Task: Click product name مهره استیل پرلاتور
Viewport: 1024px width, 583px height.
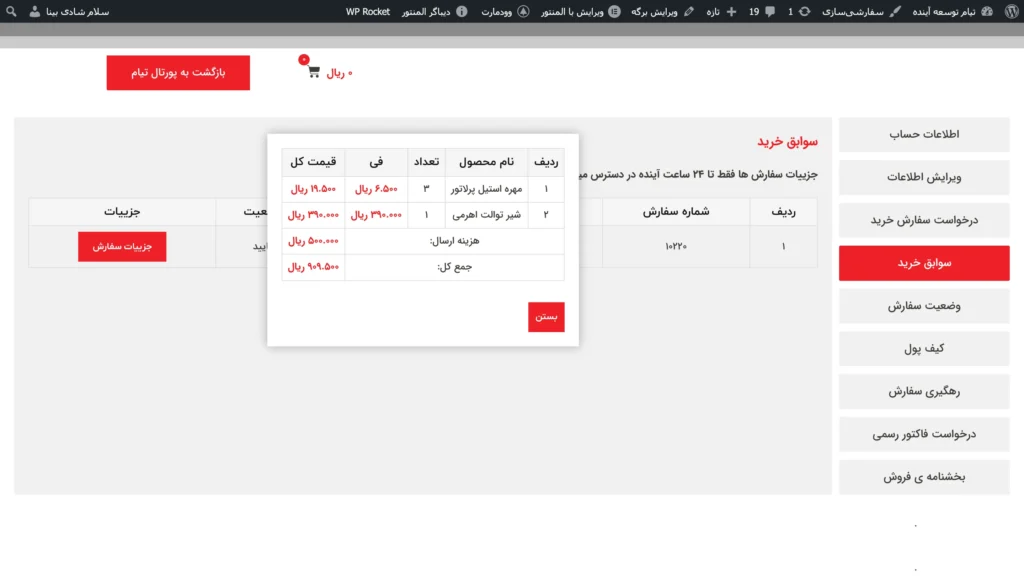Action: [487, 189]
